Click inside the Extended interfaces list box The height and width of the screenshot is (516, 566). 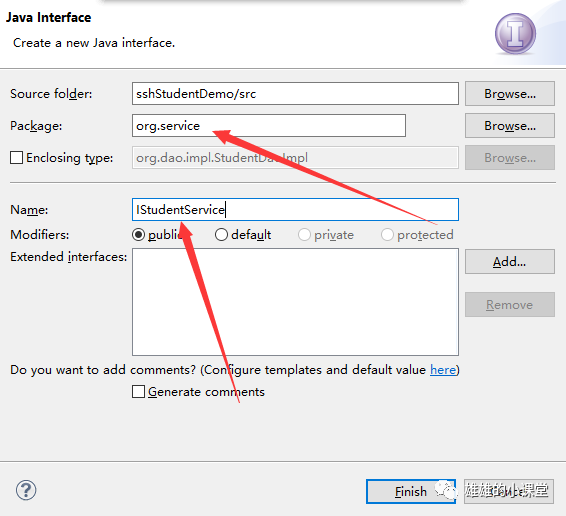point(295,302)
